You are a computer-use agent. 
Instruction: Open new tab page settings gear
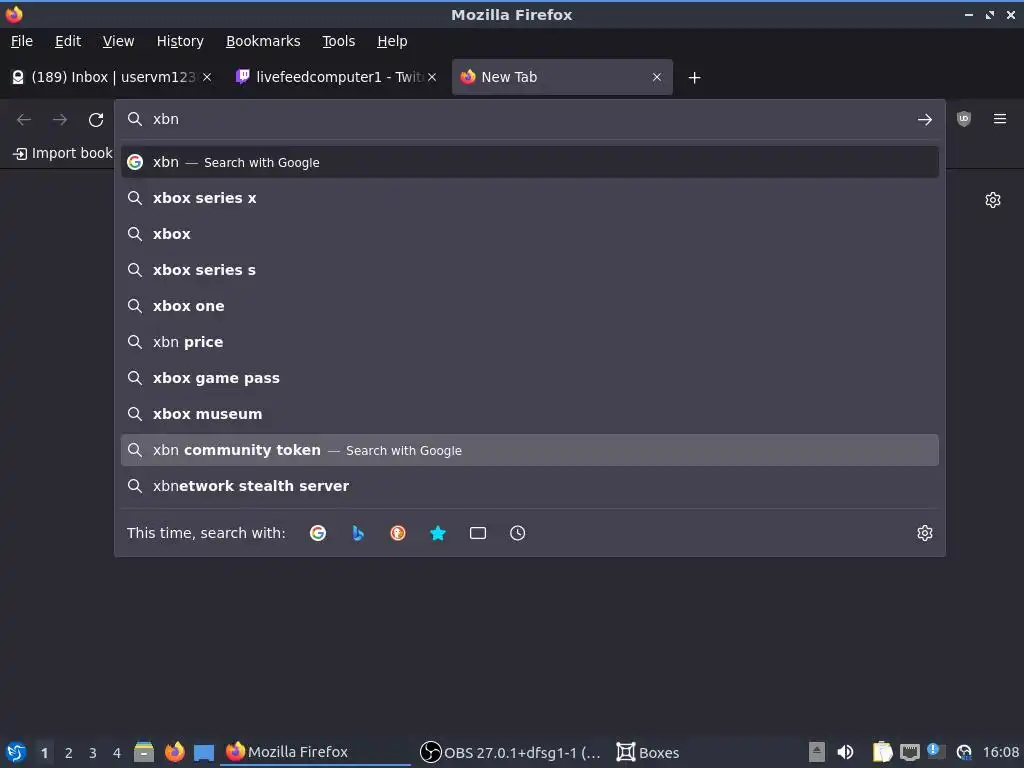point(993,200)
